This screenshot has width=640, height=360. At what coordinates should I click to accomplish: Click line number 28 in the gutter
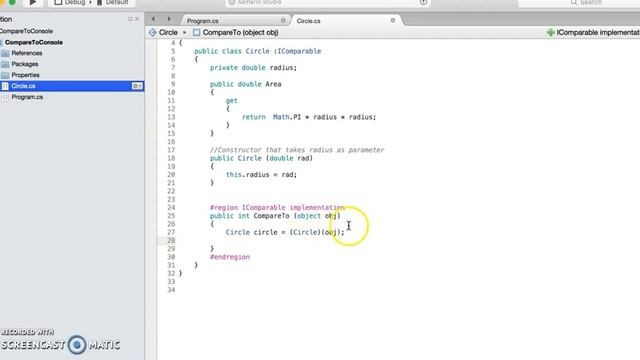[x=171, y=240]
